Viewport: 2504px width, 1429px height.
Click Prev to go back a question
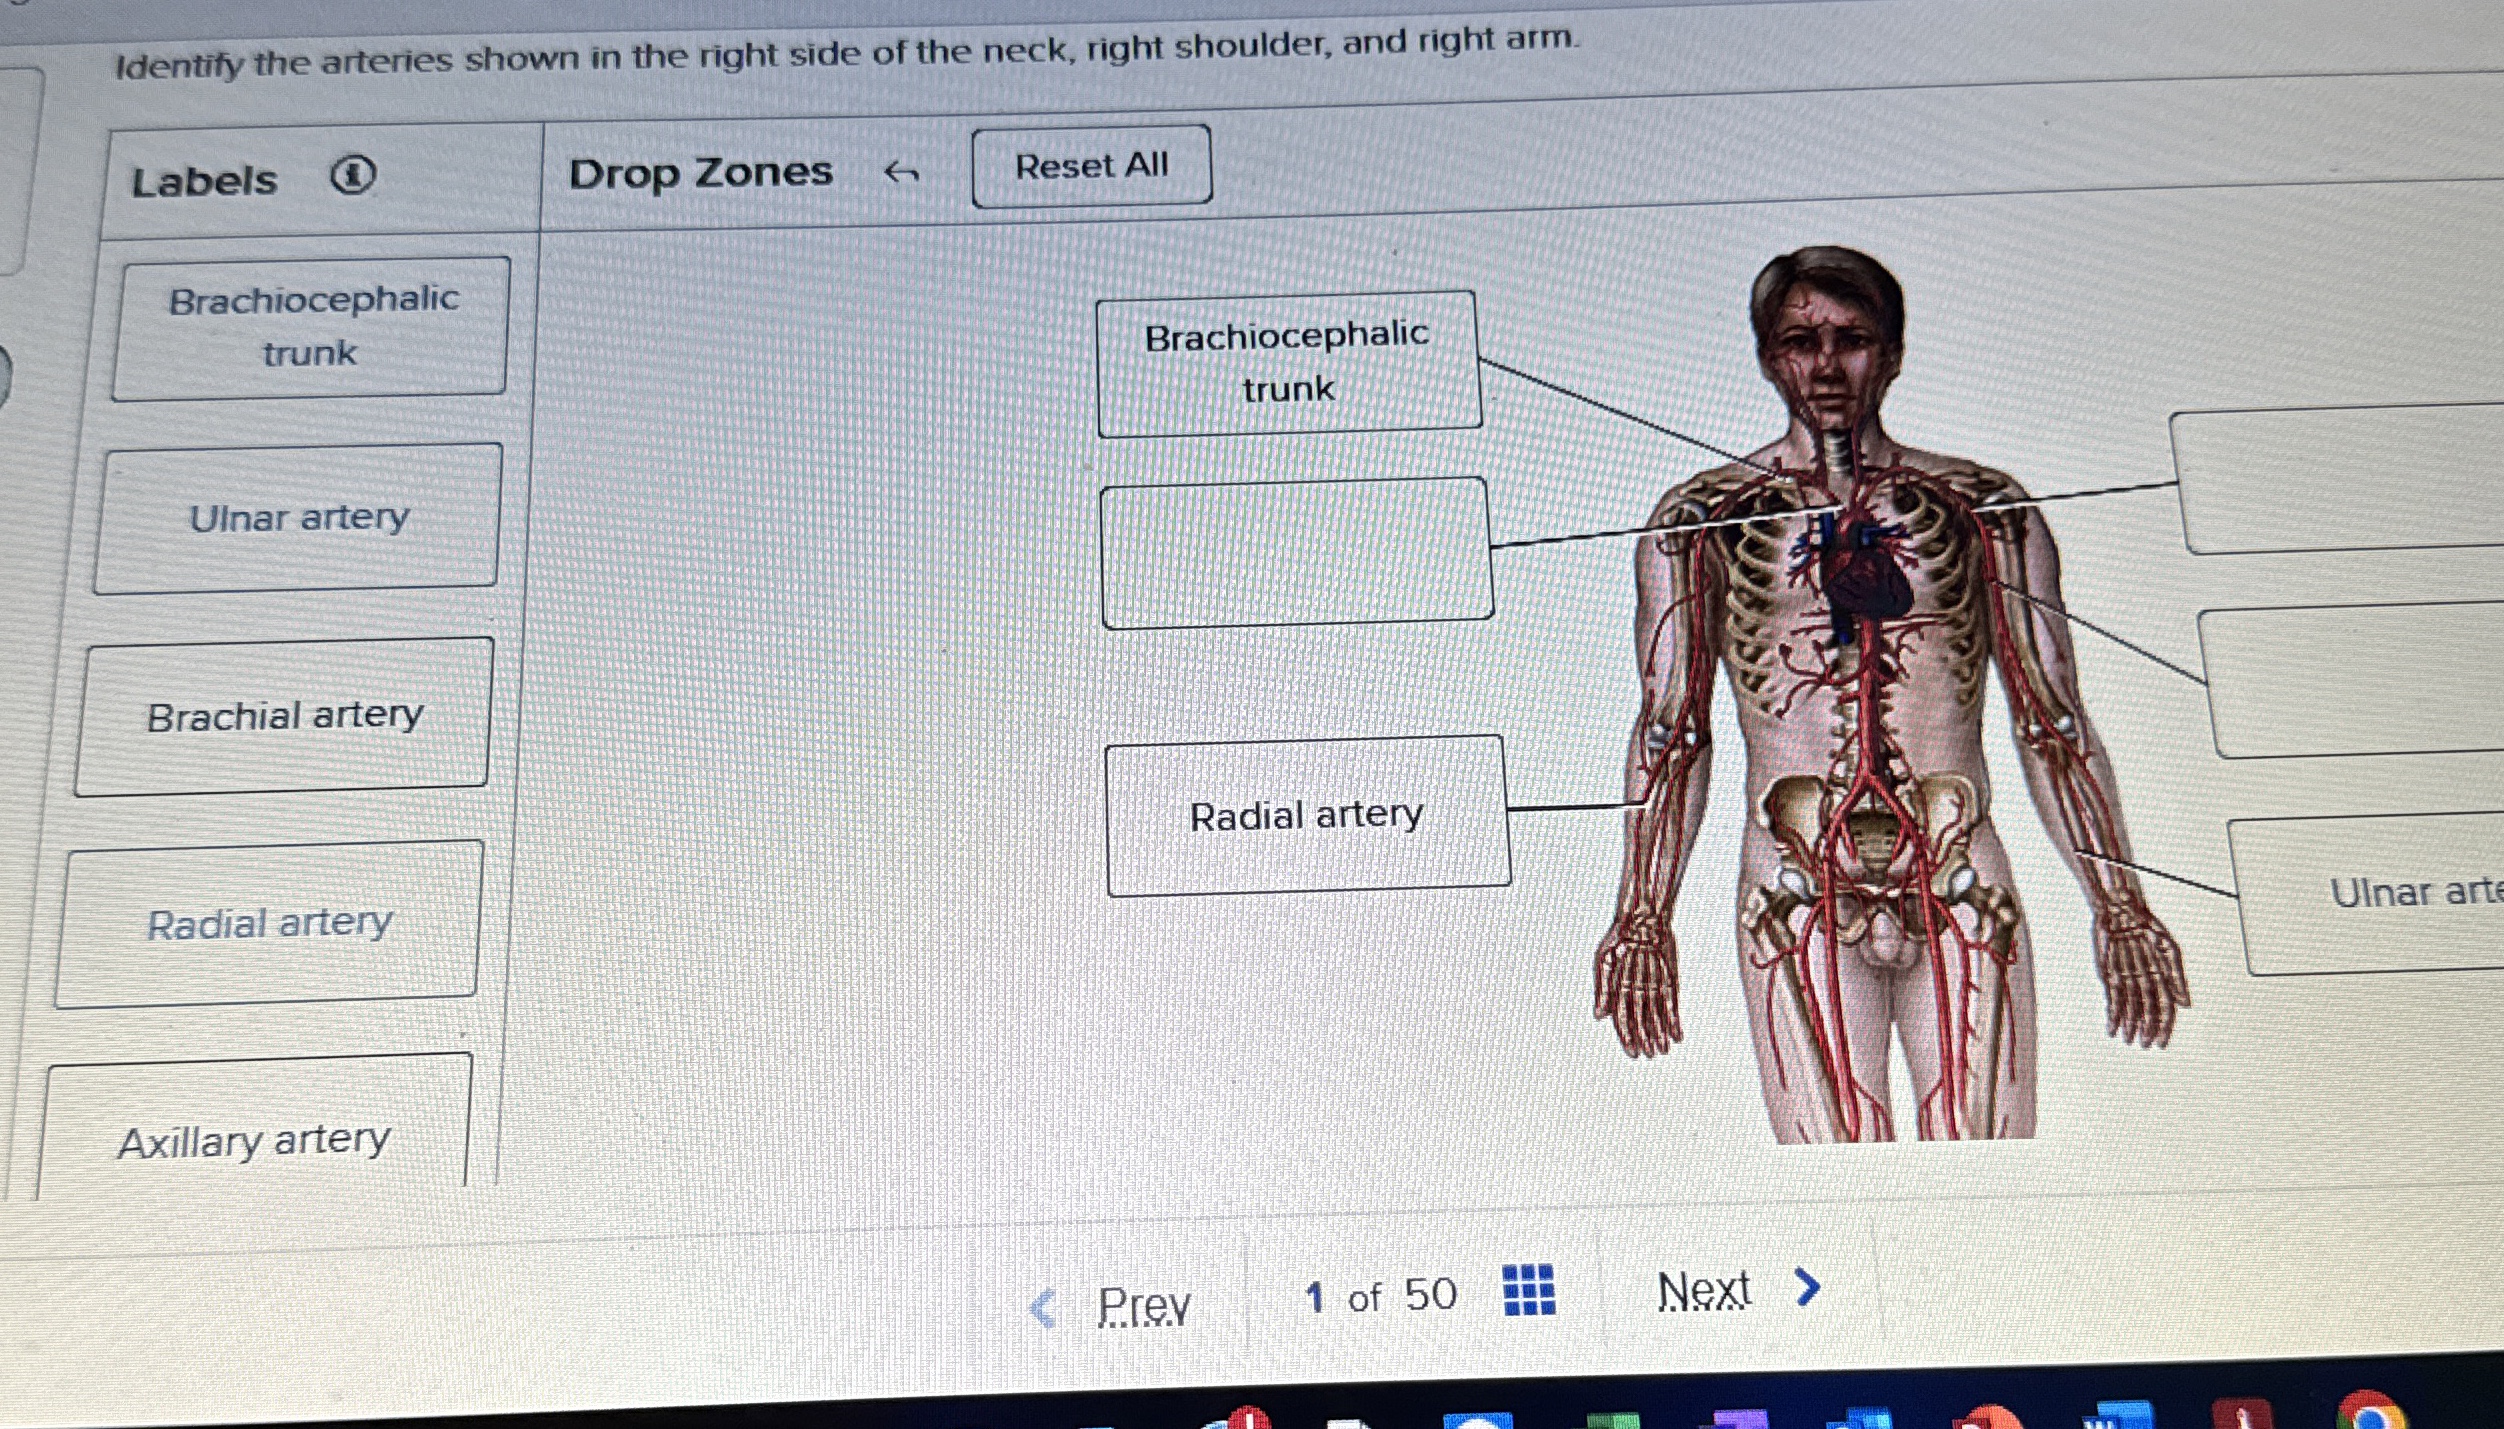1143,1302
